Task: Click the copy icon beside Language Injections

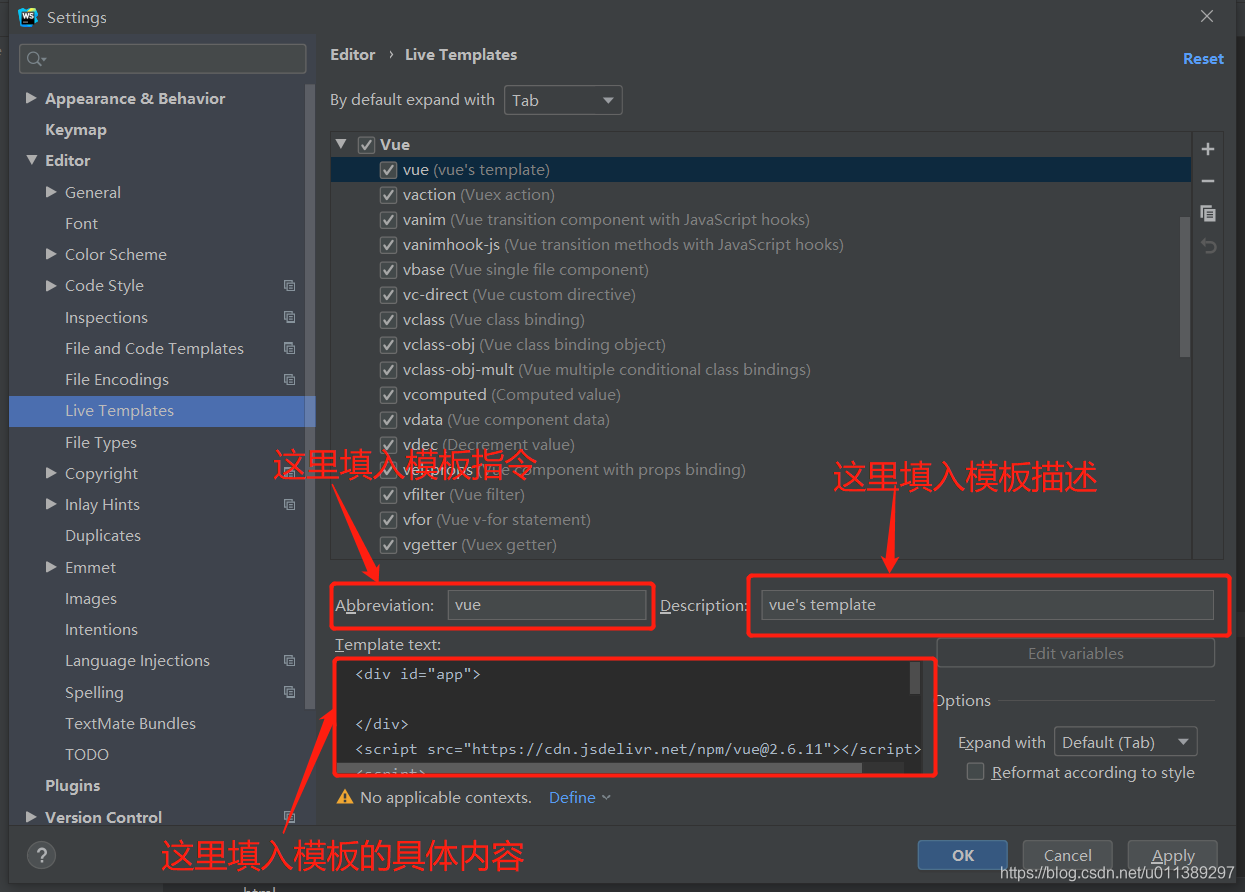Action: (289, 661)
